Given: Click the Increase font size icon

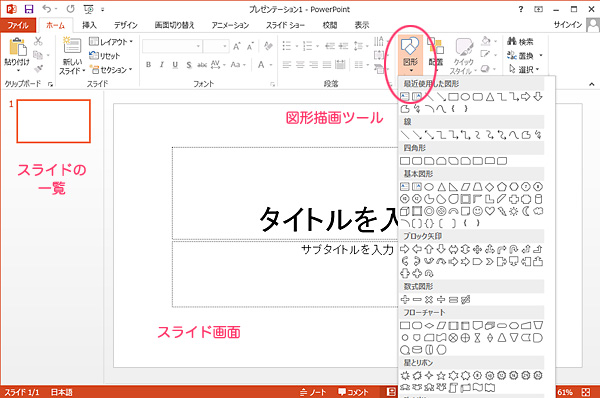Looking at the screenshot, I should pos(237,46).
